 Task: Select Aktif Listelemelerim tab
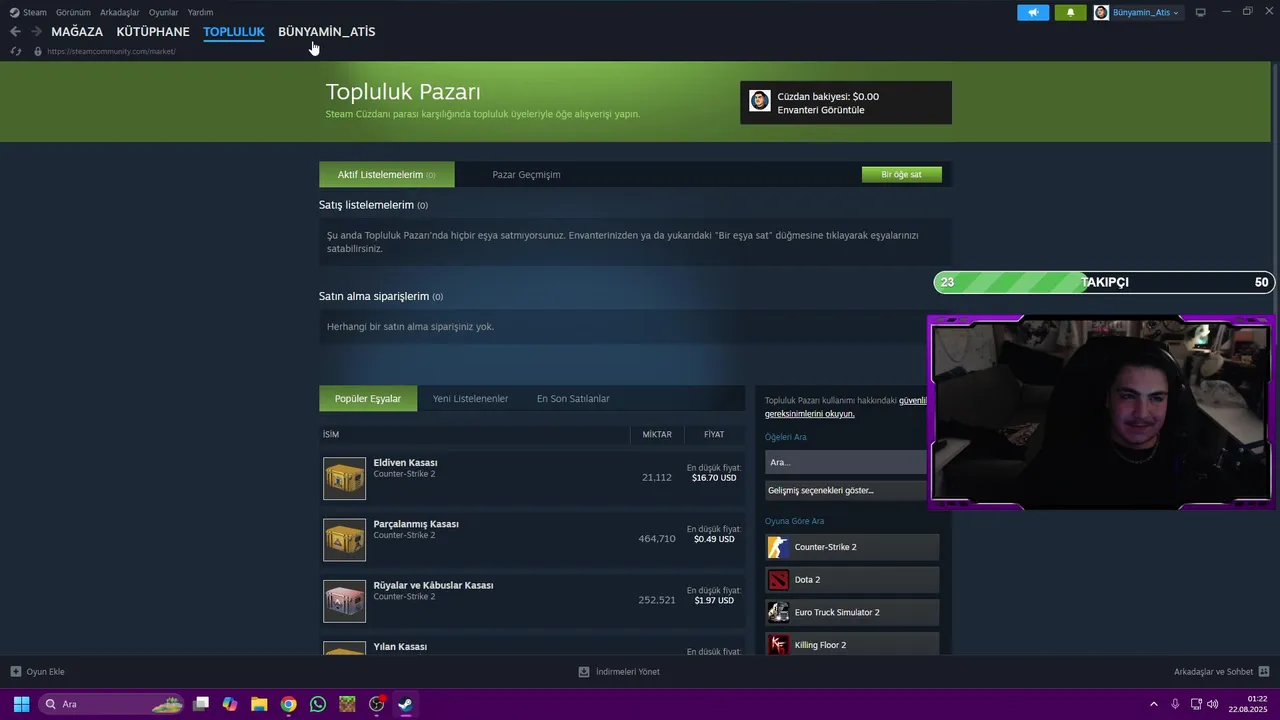(x=386, y=174)
